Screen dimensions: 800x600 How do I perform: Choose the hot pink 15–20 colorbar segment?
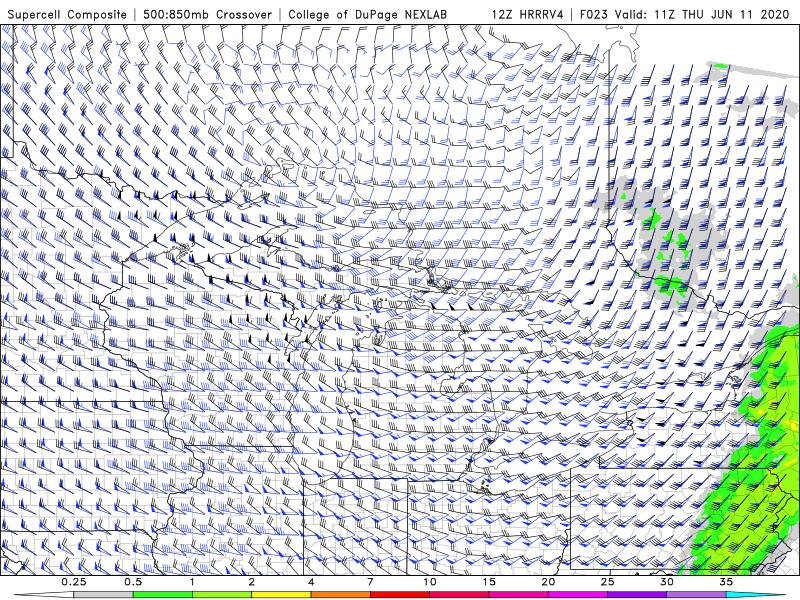(518, 595)
